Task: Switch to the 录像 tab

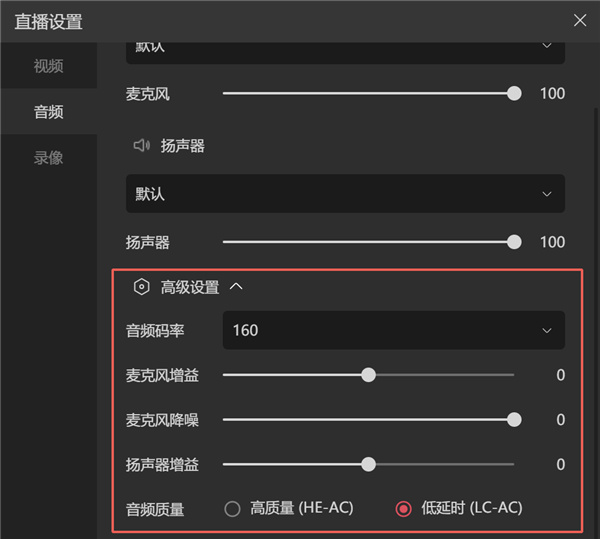Action: (x=48, y=158)
